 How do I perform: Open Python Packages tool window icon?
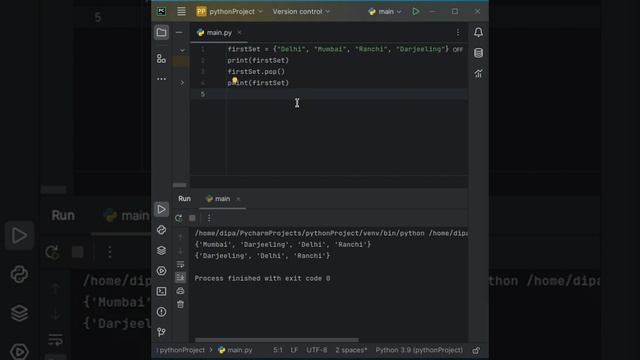(x=161, y=230)
